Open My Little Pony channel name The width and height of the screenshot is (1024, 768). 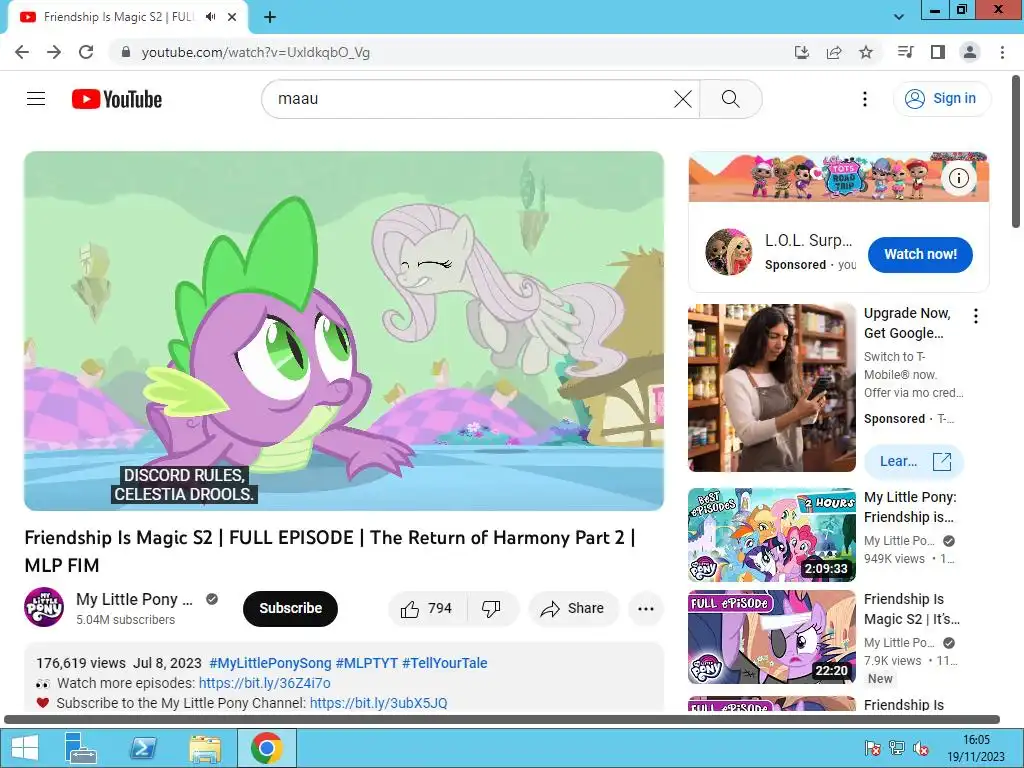coord(135,600)
